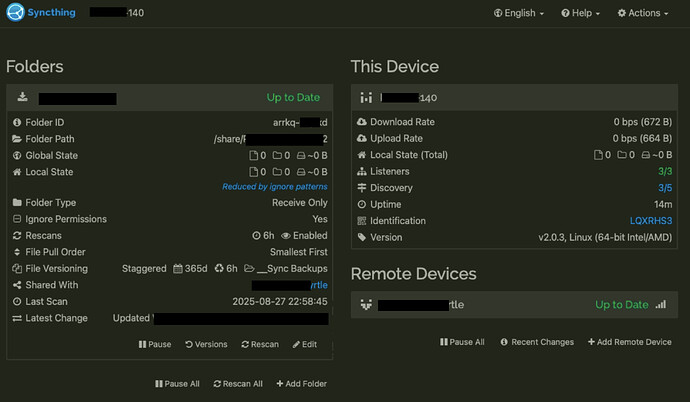Click the Shared With share icon
This screenshot has width=690, height=402.
coord(17,285)
